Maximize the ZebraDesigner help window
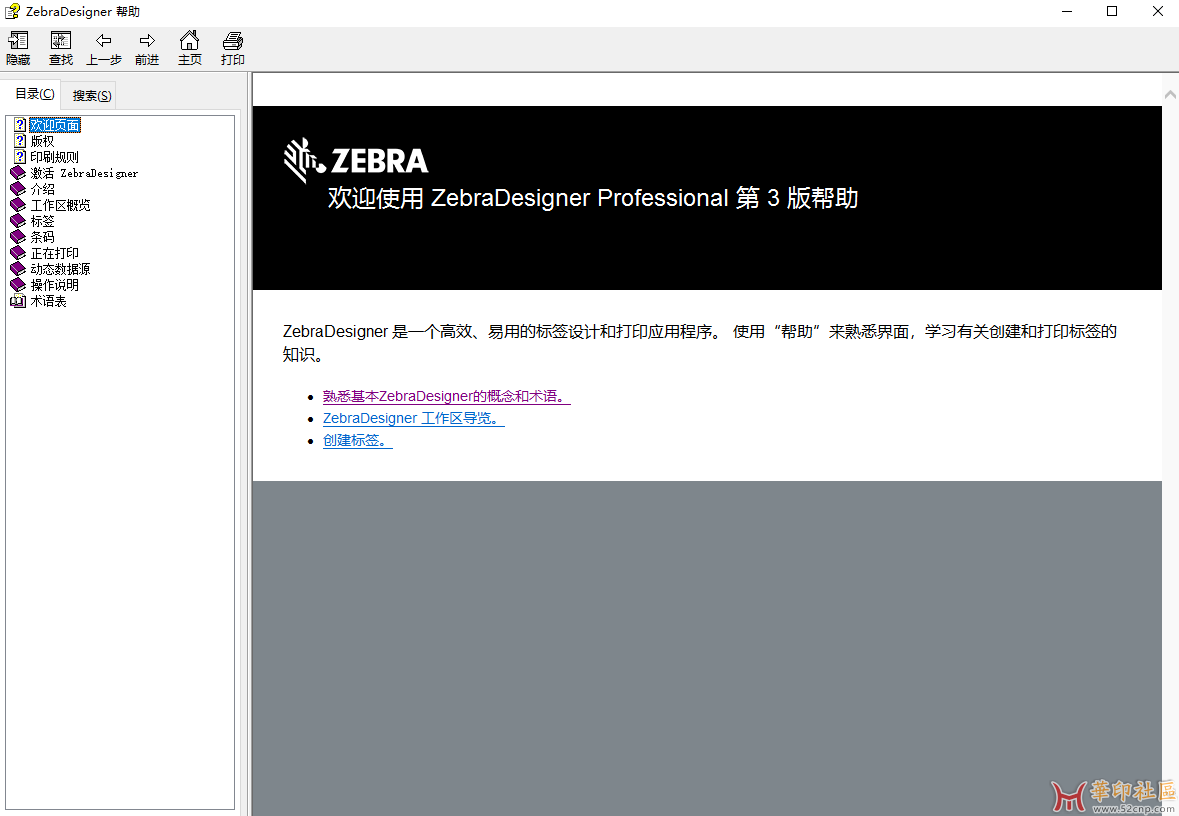Viewport: 1179px width, 816px height. pyautogui.click(x=1112, y=11)
